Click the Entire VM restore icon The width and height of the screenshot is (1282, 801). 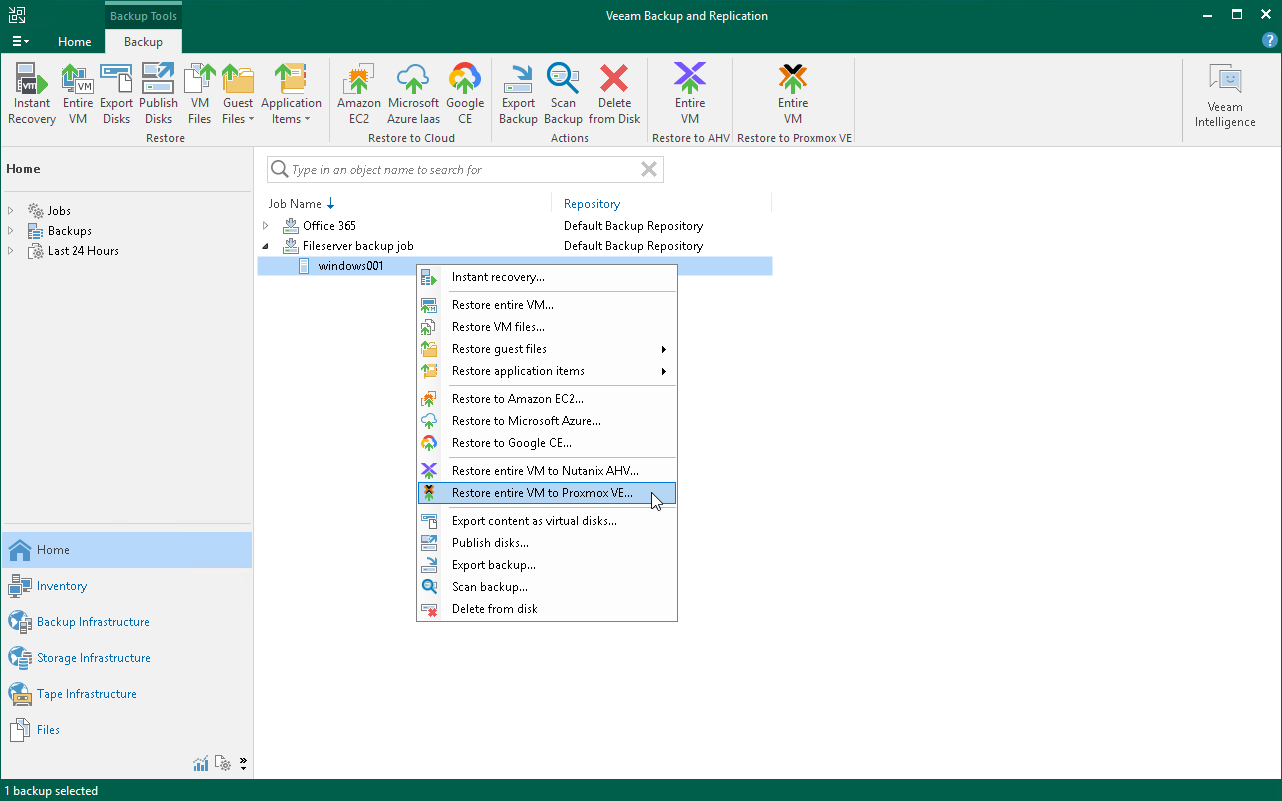pyautogui.click(x=77, y=93)
